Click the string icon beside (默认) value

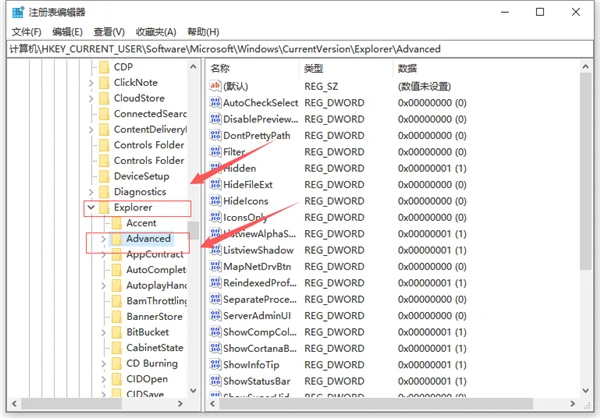click(x=214, y=86)
